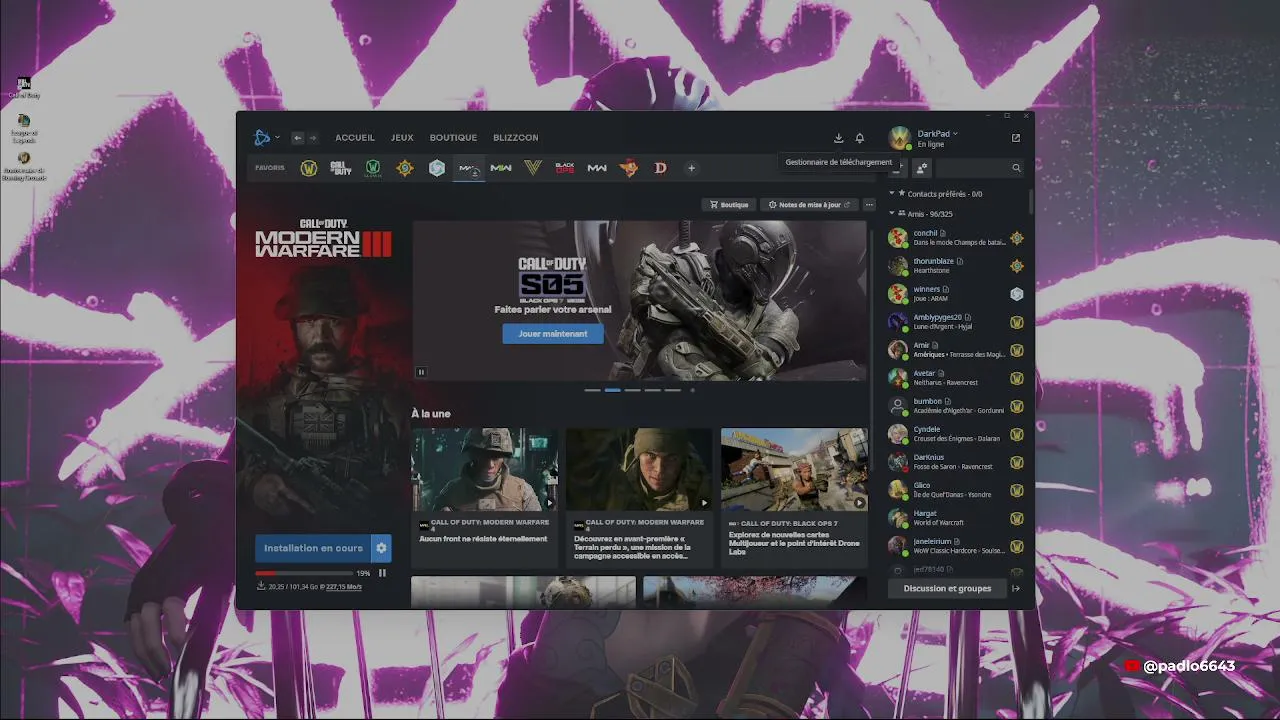The image size is (1280, 720).
Task: Select friend thorunblaze
Action: [x=956, y=266]
